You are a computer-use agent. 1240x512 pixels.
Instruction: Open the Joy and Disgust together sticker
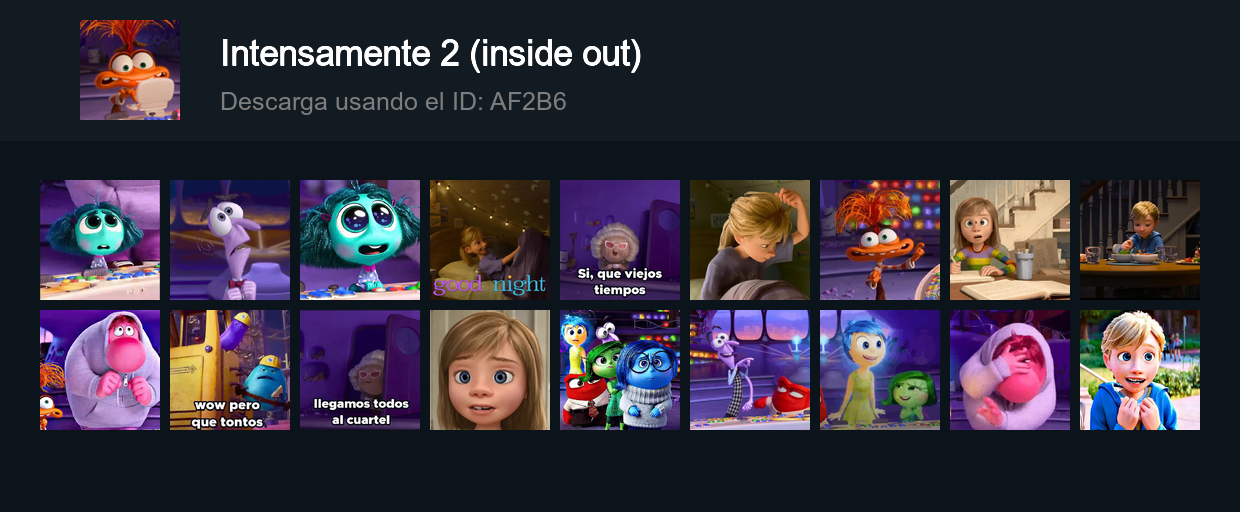880,370
